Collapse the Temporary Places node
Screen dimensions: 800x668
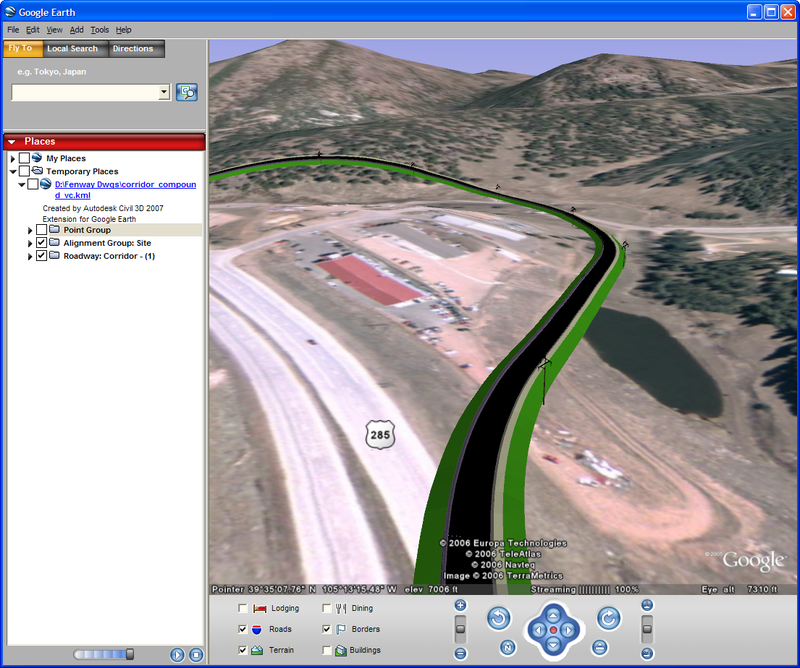coord(12,170)
